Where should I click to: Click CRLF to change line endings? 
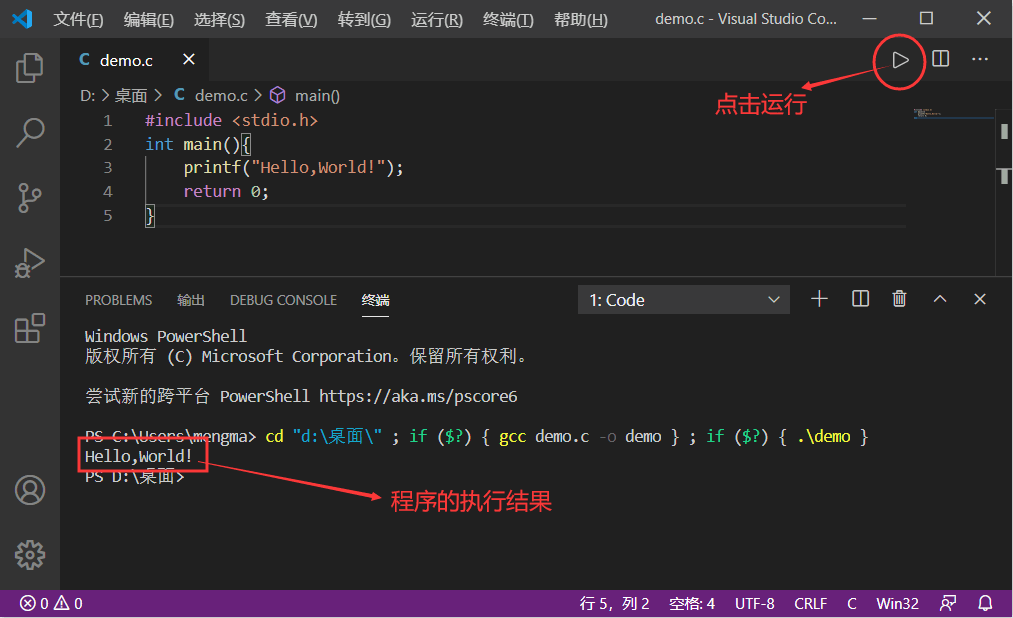click(x=810, y=603)
